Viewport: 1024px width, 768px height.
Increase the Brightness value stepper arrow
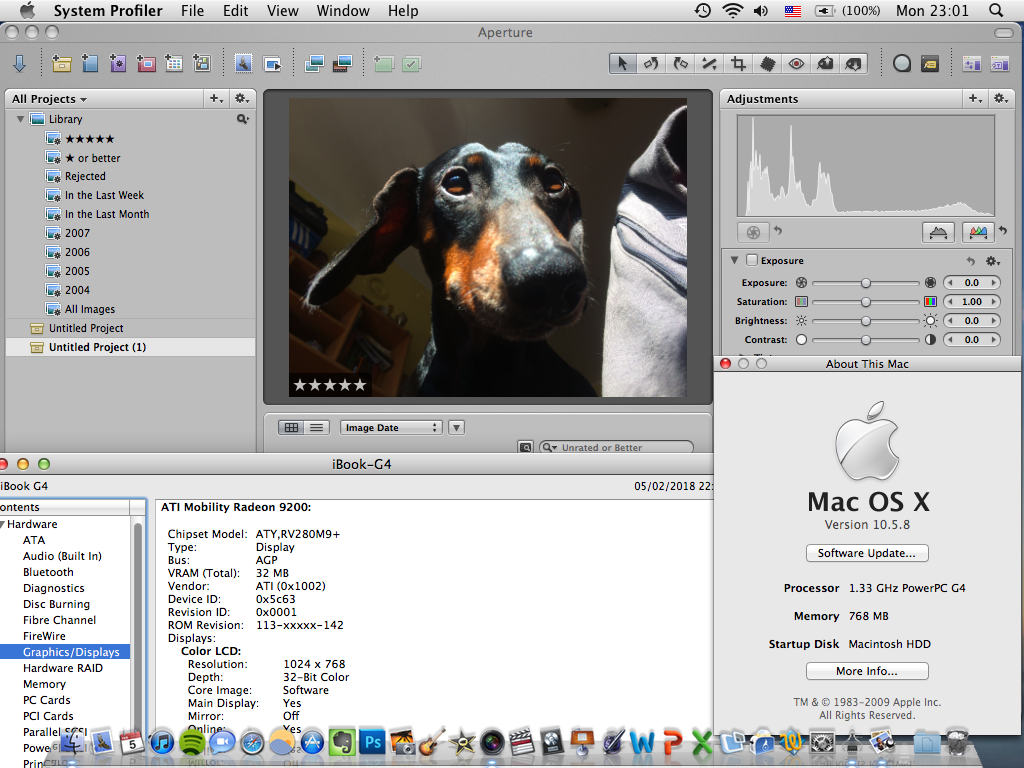[993, 321]
